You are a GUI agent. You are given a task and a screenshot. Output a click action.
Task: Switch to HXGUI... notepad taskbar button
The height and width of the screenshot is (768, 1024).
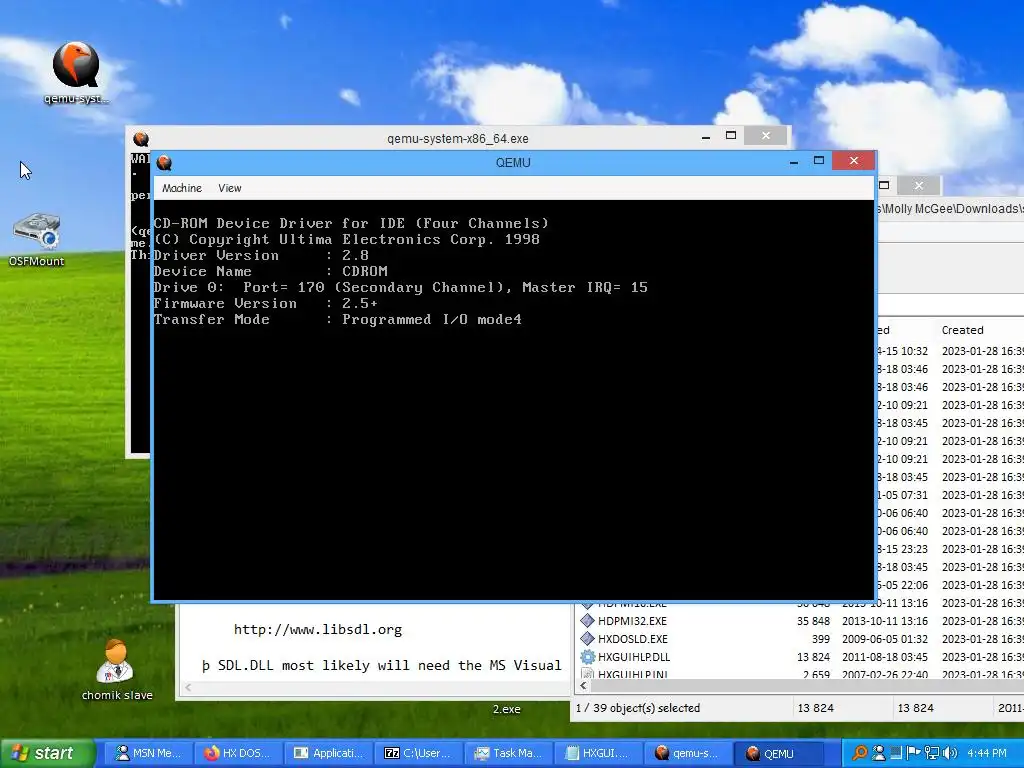click(x=599, y=753)
